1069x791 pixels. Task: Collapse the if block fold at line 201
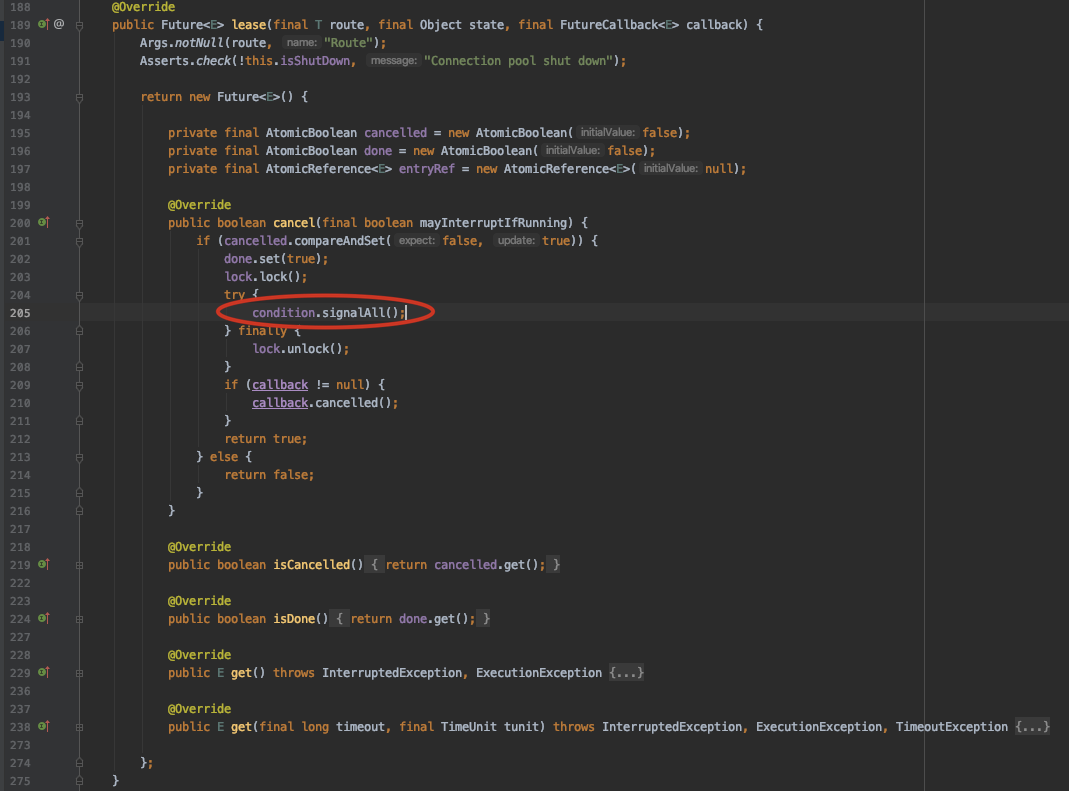tap(80, 240)
